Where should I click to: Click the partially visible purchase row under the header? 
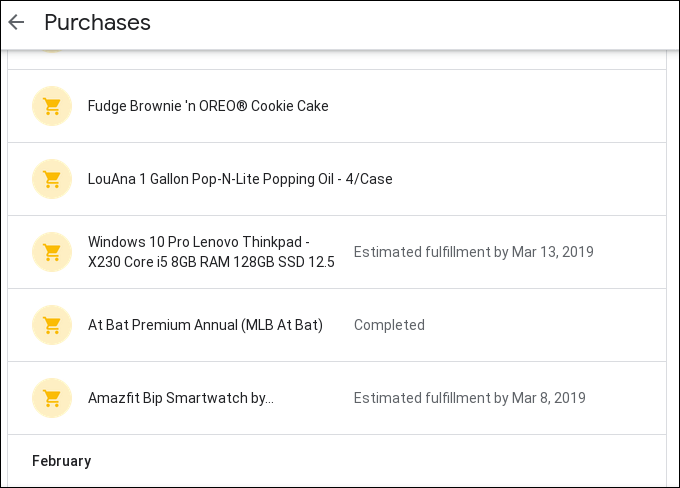[x=337, y=59]
